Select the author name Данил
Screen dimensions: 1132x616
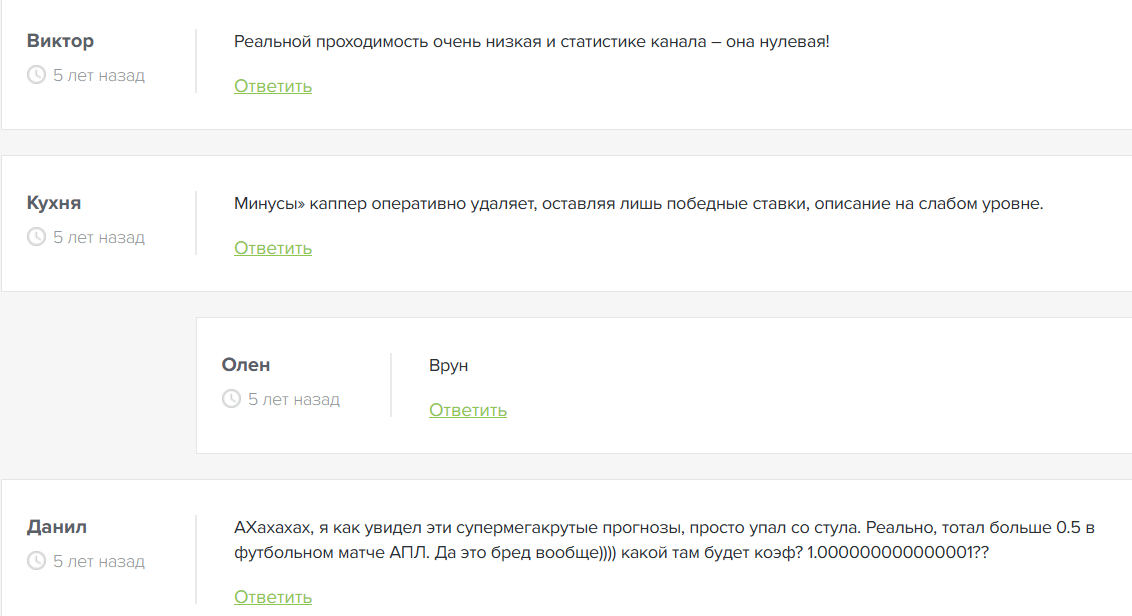[x=57, y=527]
